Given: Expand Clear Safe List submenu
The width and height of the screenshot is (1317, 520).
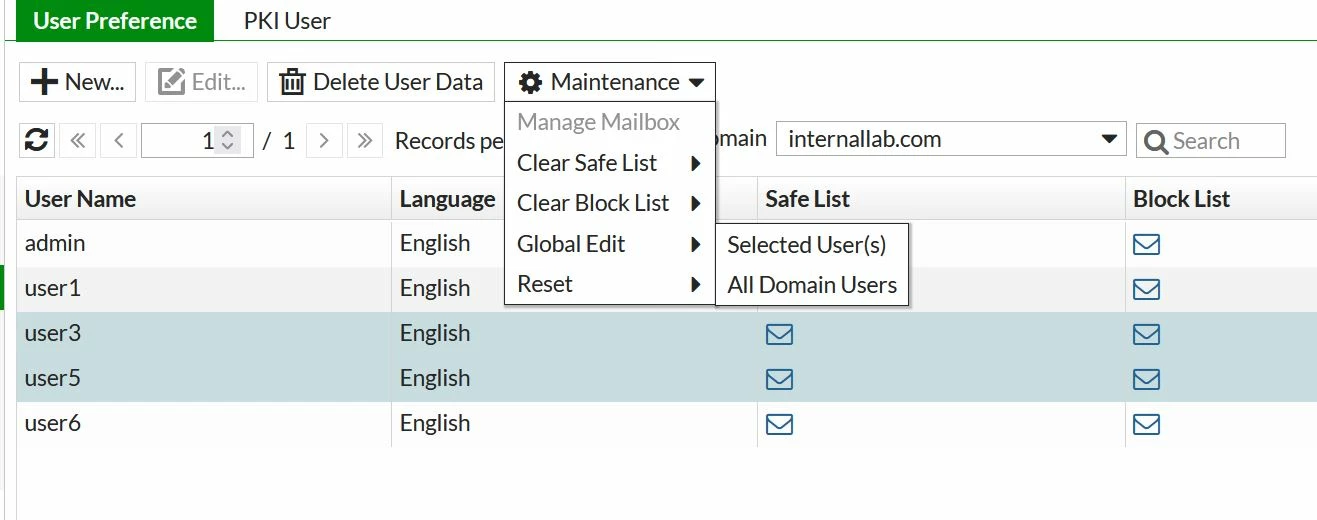Looking at the screenshot, I should point(610,163).
